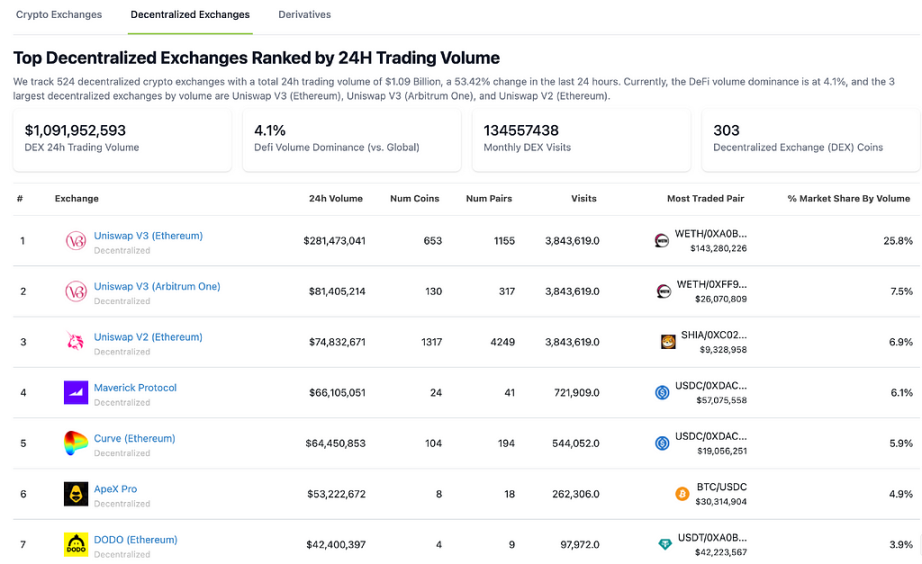Screen dimensions: 922x564
Task: Click the Uniswap V3 (Ethereum) logo icon
Action: (x=75, y=241)
